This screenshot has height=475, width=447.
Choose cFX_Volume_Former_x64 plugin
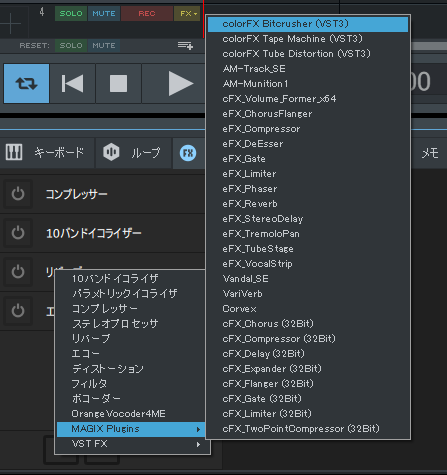point(308,99)
